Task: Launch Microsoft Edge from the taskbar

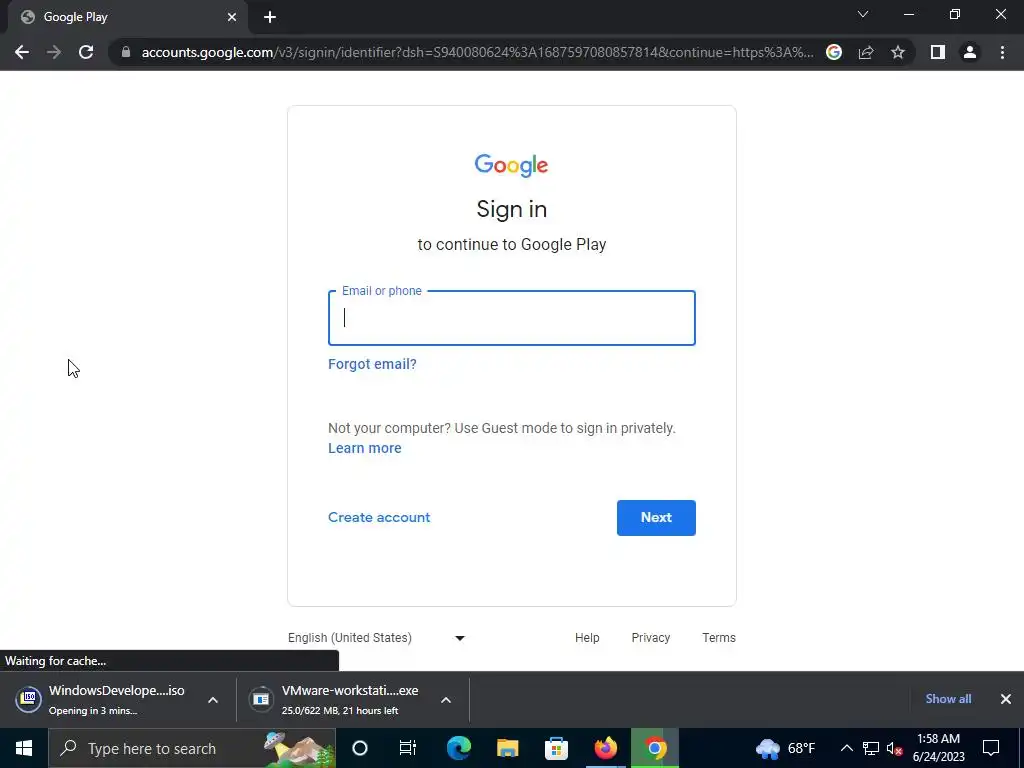Action: tap(458, 748)
